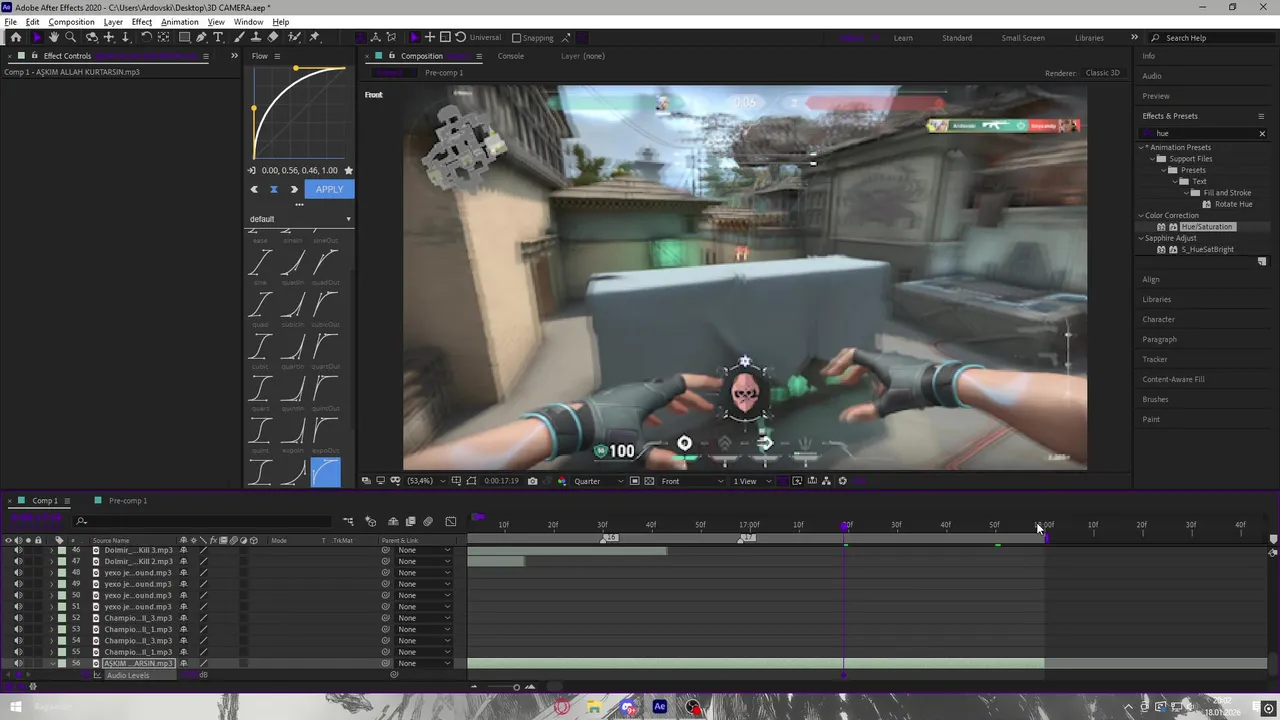The width and height of the screenshot is (1280, 720).
Task: Toggle Fast Previews in the viewer footer
Action: [797, 481]
